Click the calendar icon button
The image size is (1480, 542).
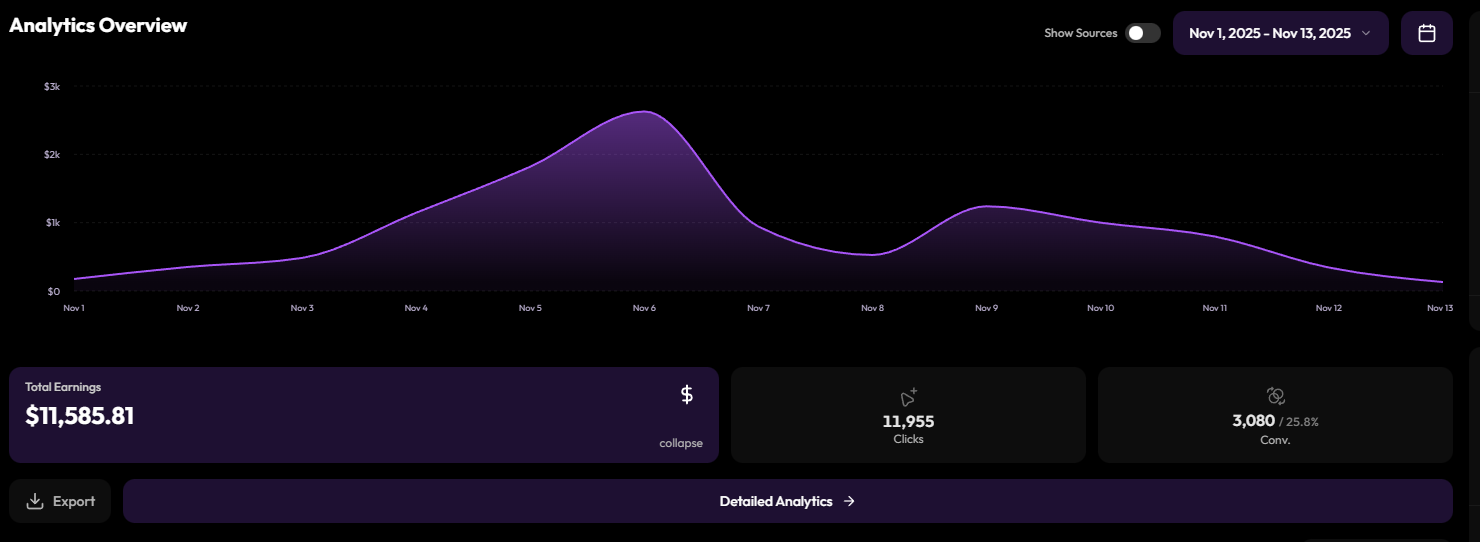tap(1427, 33)
